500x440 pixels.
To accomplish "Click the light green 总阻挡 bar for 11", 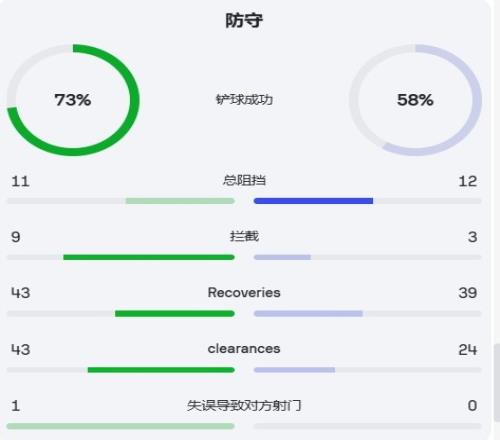I will [x=180, y=201].
